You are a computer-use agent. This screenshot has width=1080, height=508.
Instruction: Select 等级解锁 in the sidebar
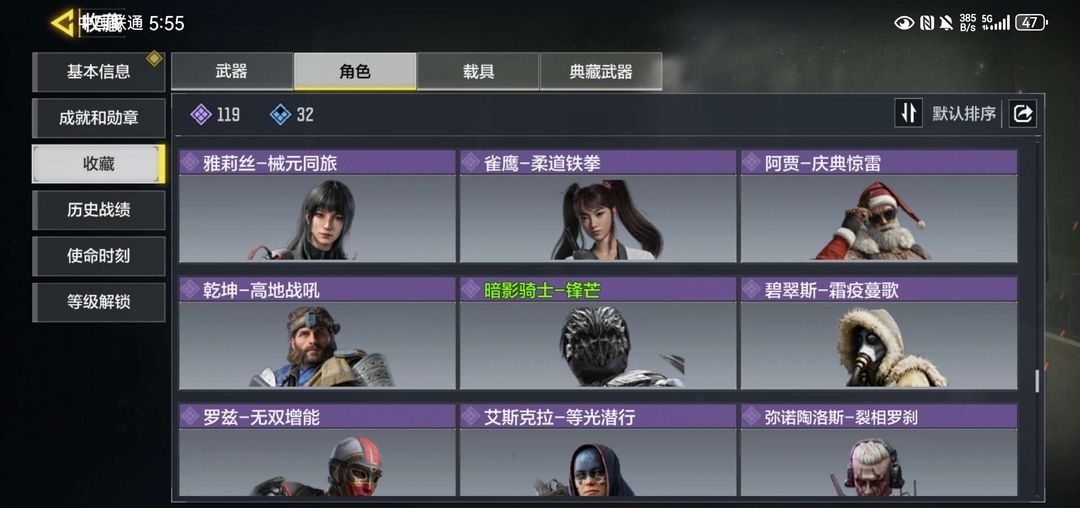98,302
